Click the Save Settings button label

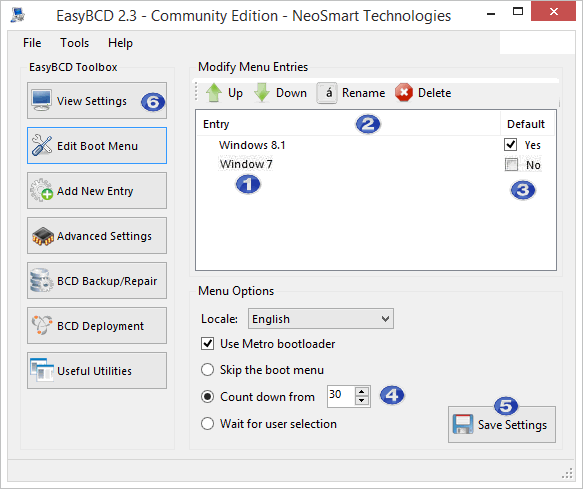tap(512, 425)
